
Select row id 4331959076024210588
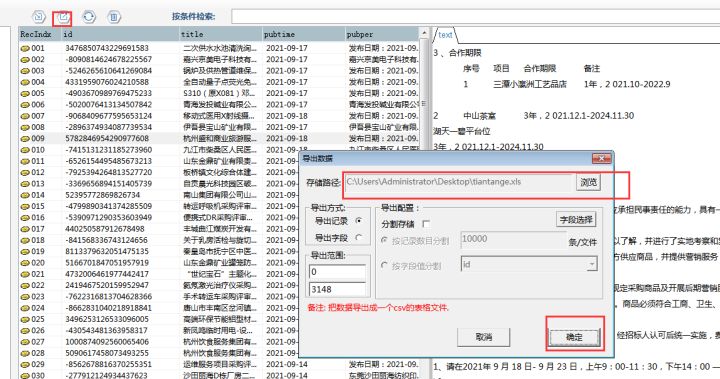point(107,82)
